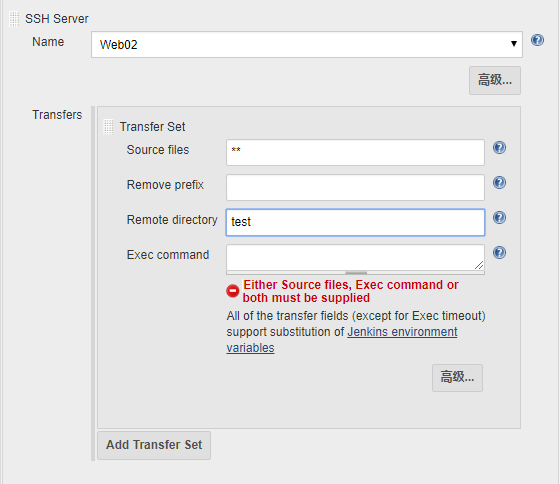Show help for Remote directory field

coord(499,218)
